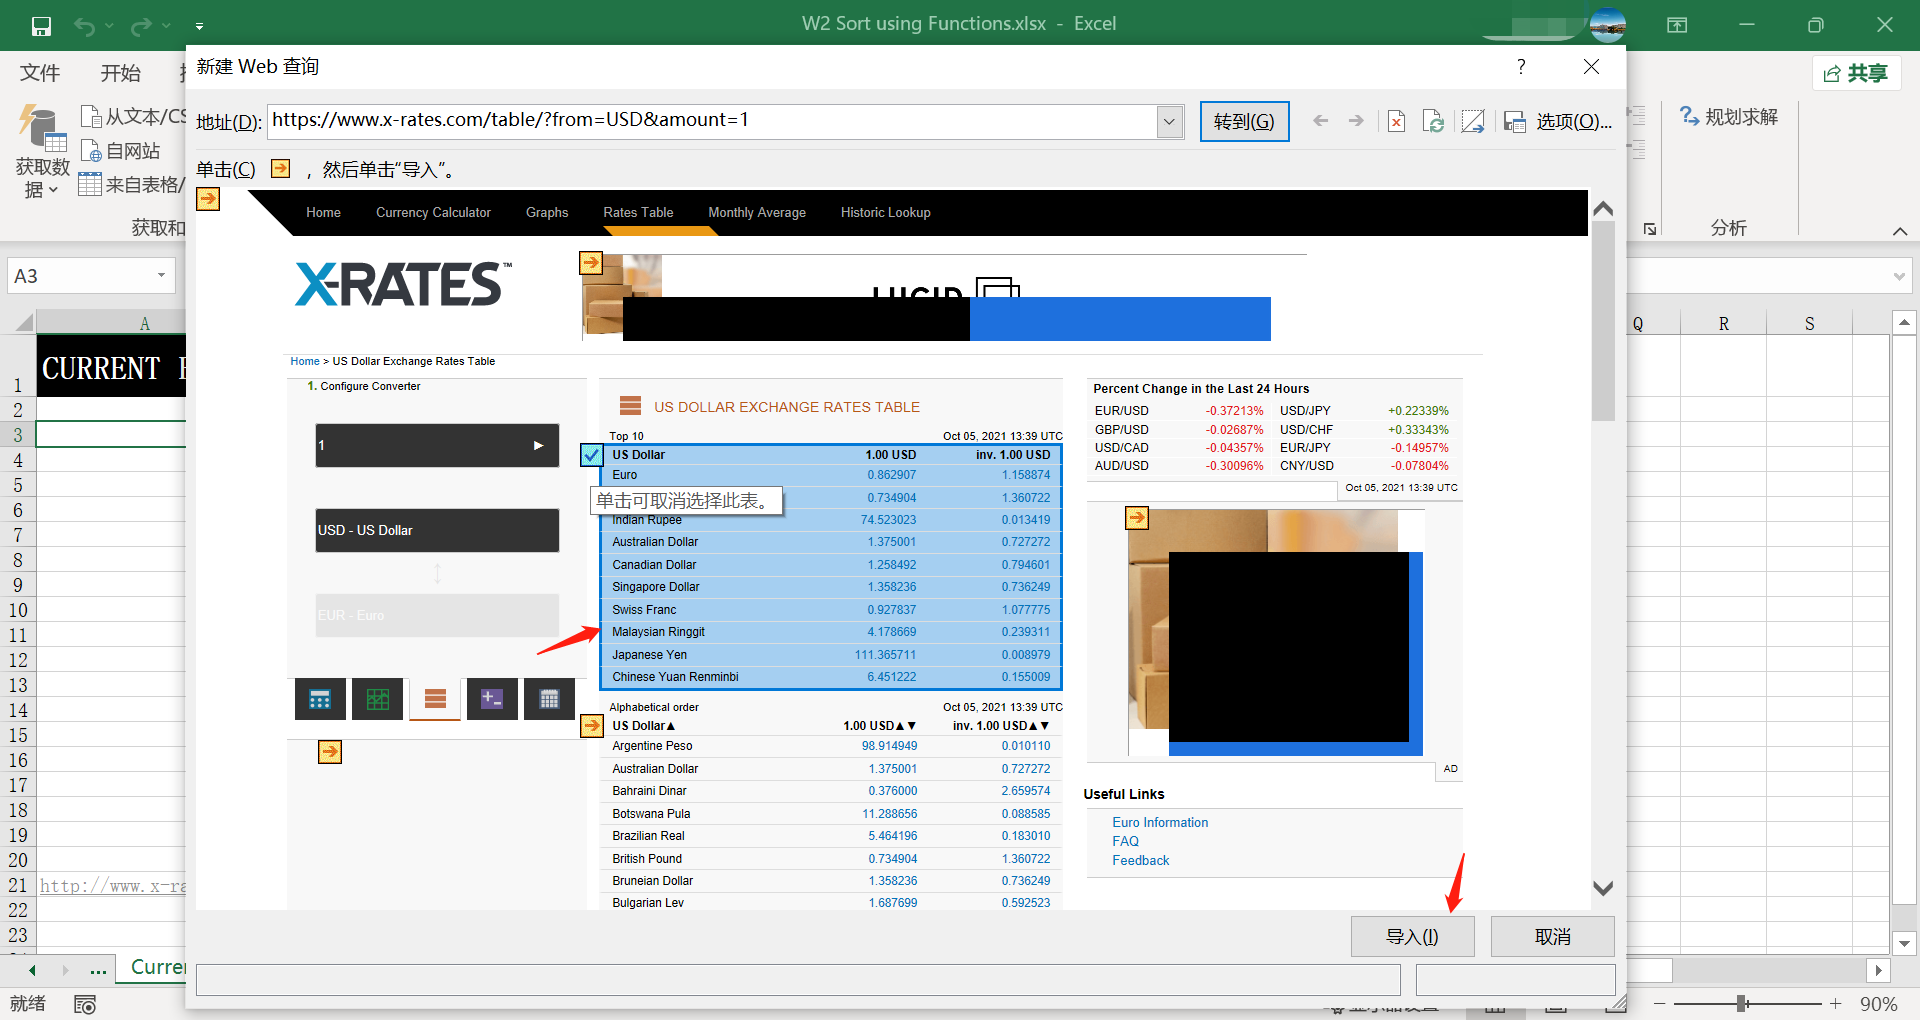Click the 共享 (Share) button icon
Screen dimensions: 1920x1020
click(x=1832, y=73)
